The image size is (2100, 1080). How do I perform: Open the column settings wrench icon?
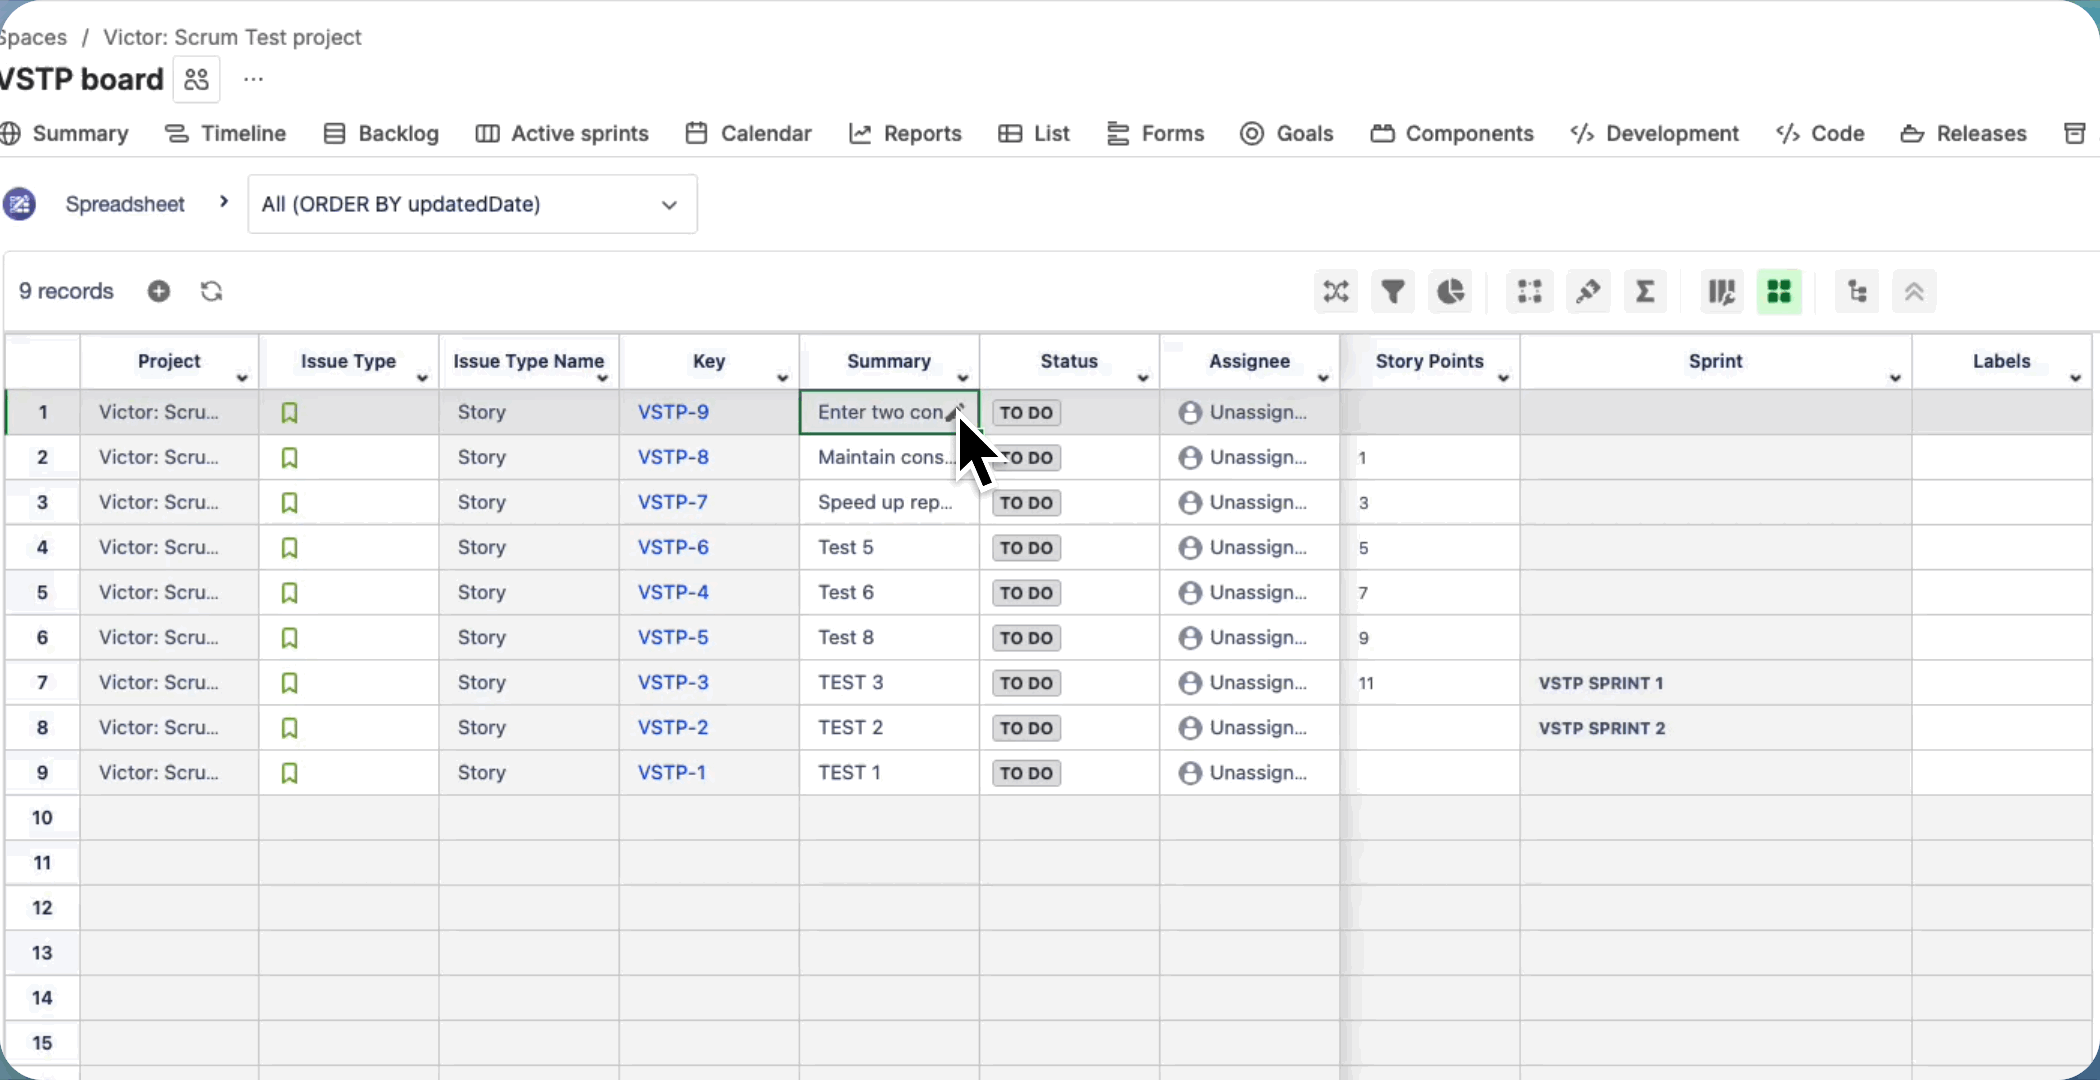1722,292
